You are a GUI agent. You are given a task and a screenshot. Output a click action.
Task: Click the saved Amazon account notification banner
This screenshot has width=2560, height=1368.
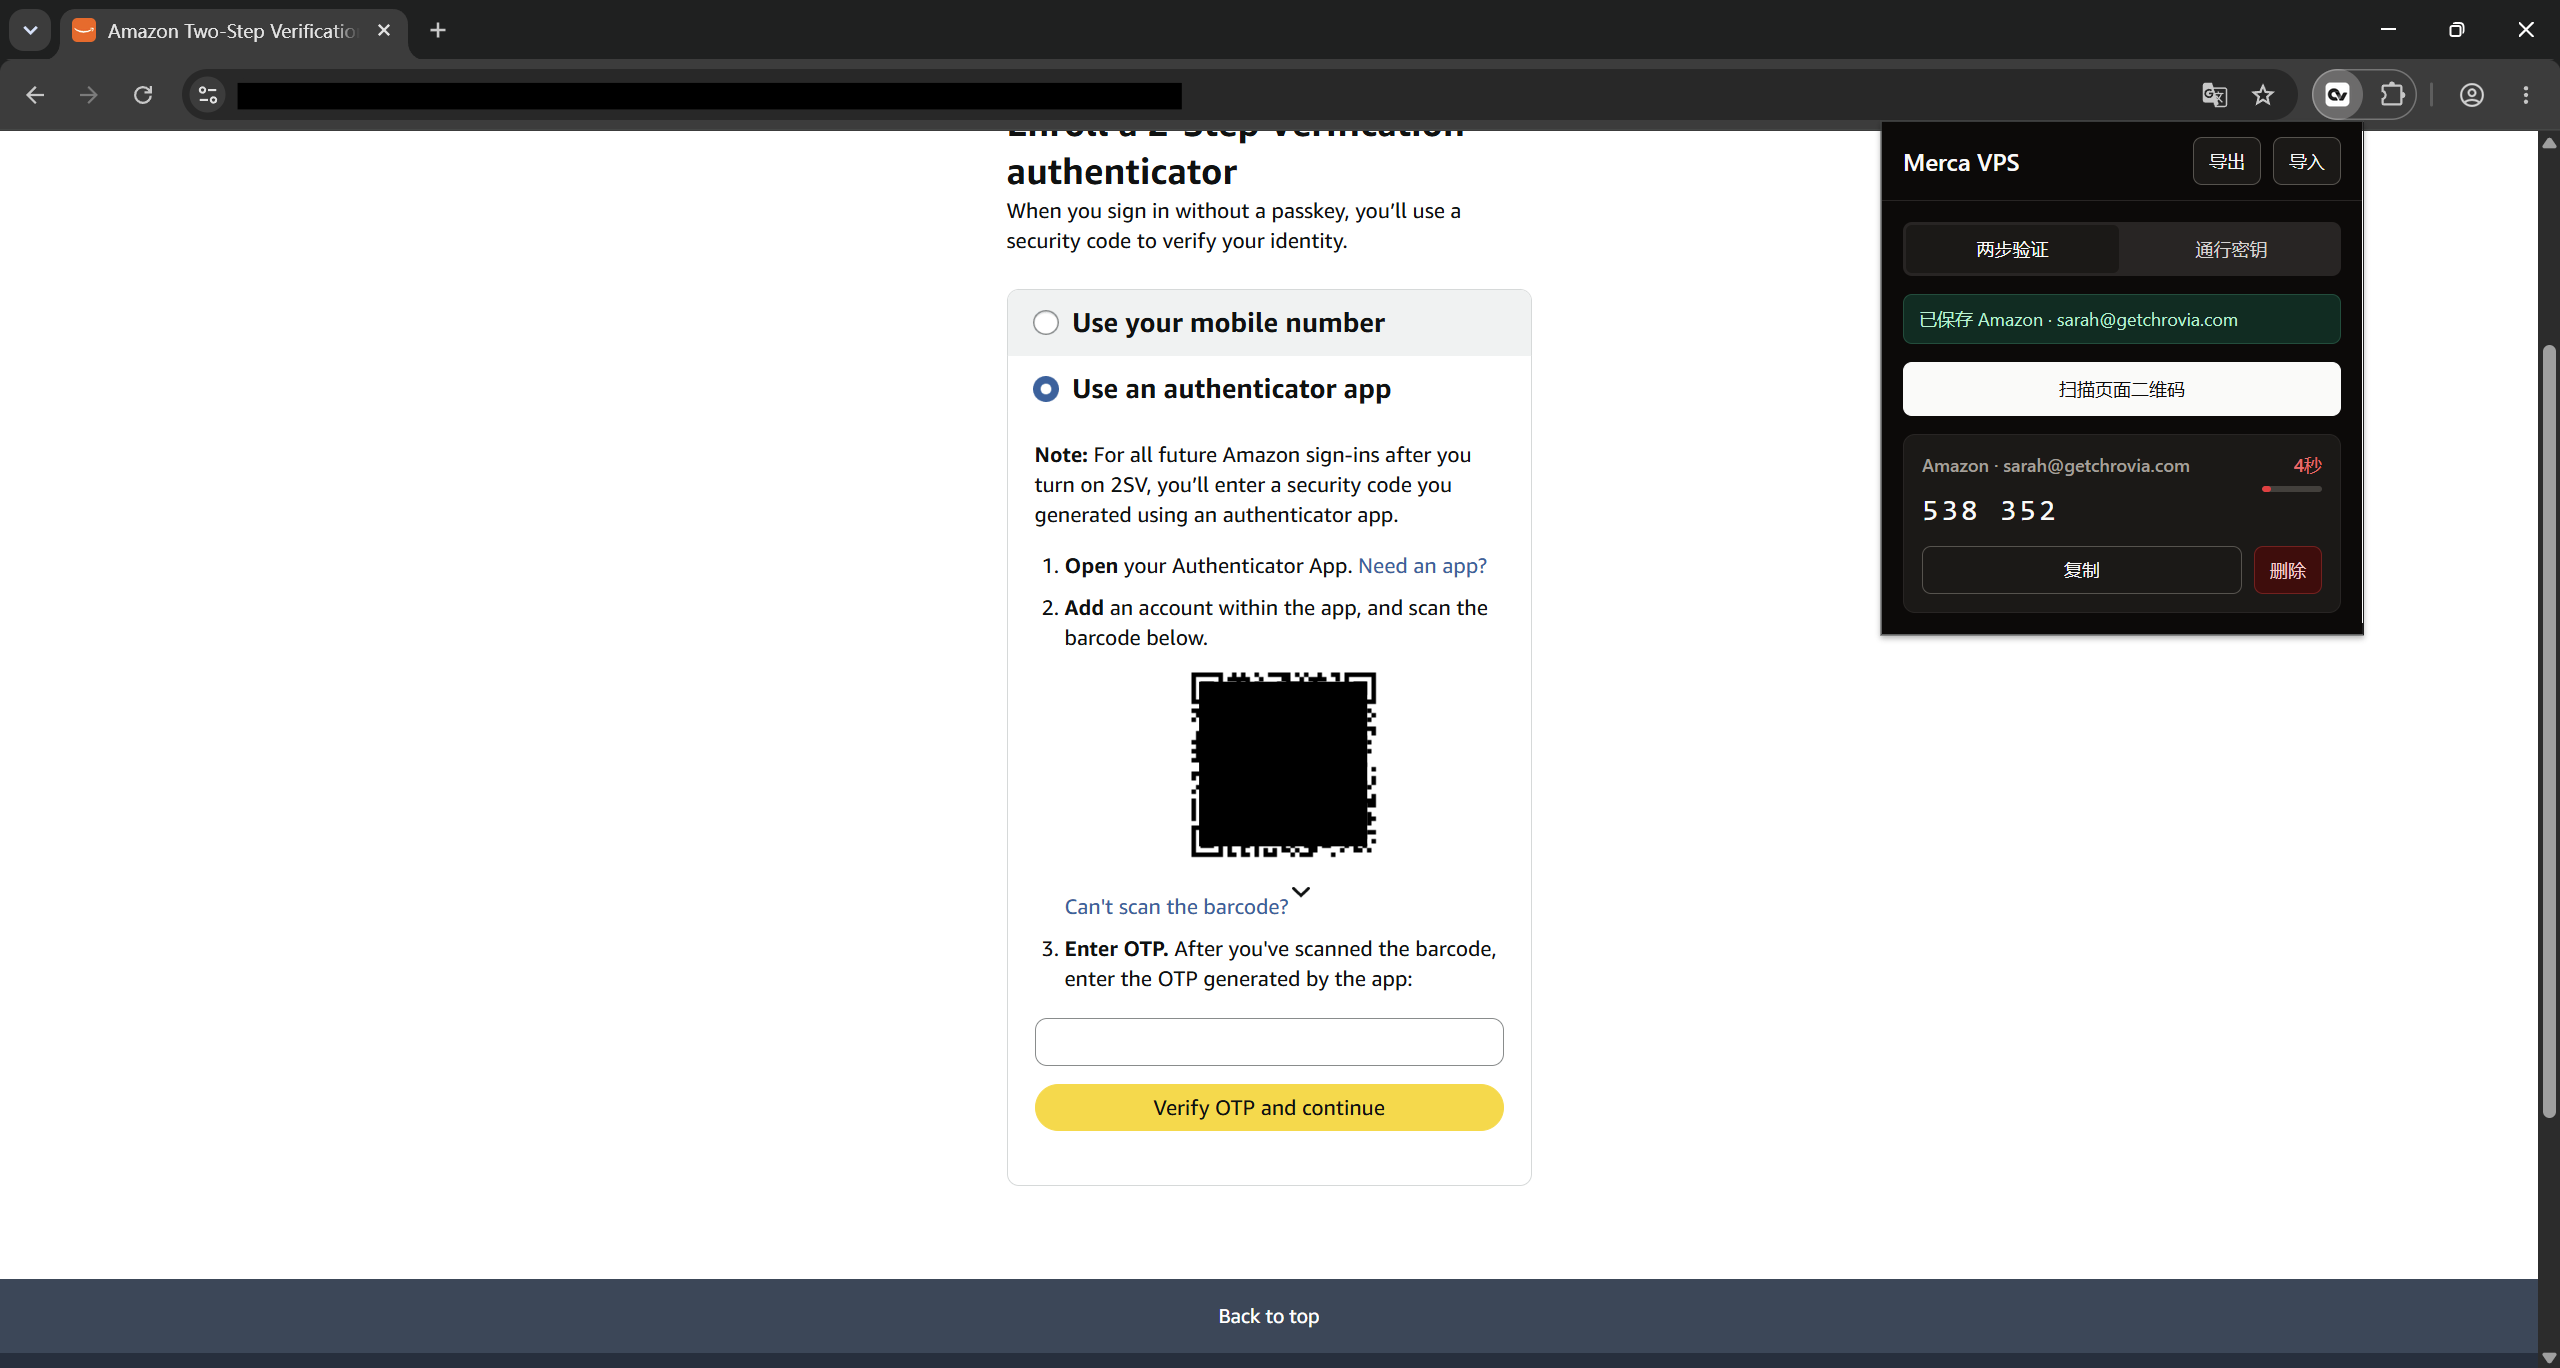pos(2121,319)
